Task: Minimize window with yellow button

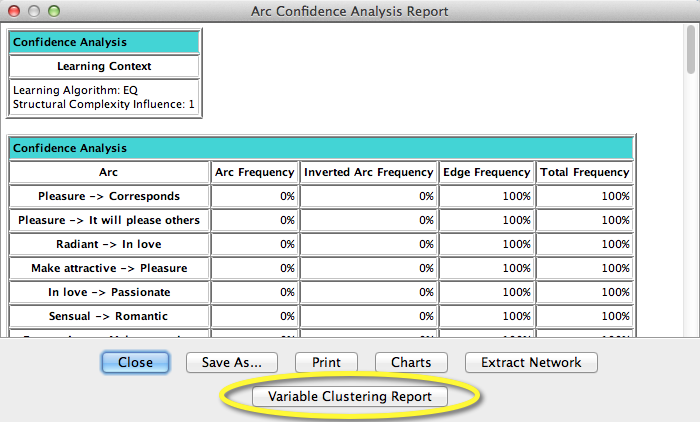Action: (34, 11)
